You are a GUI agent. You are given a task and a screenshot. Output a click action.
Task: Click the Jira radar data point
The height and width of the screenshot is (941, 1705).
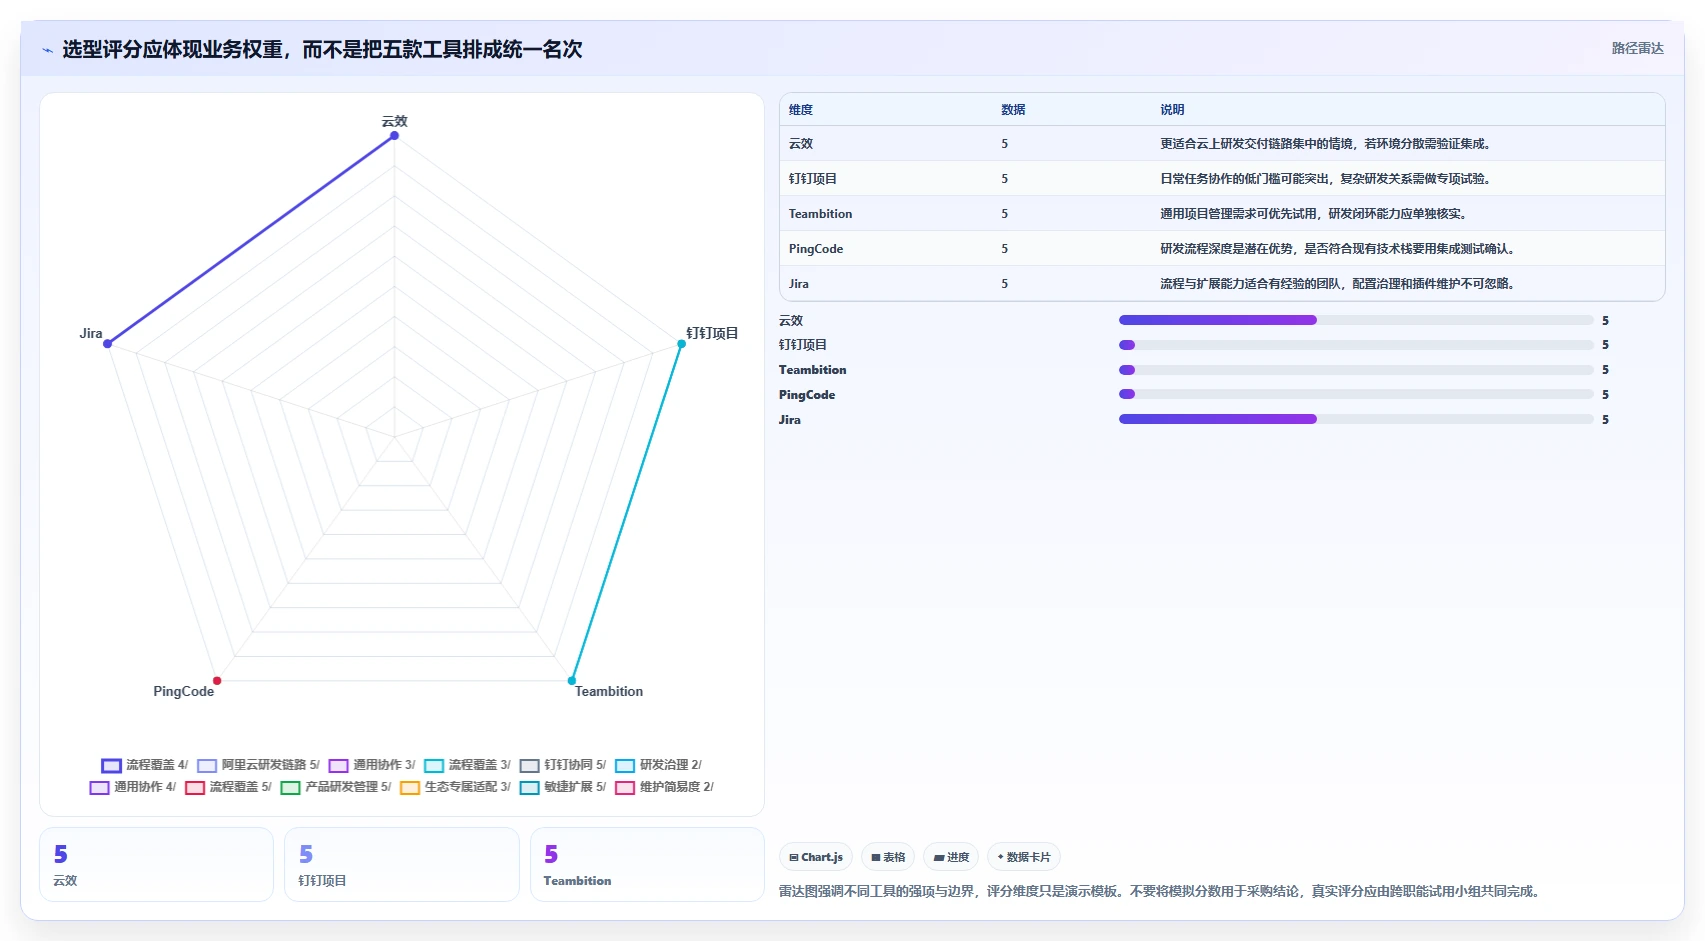tap(107, 344)
